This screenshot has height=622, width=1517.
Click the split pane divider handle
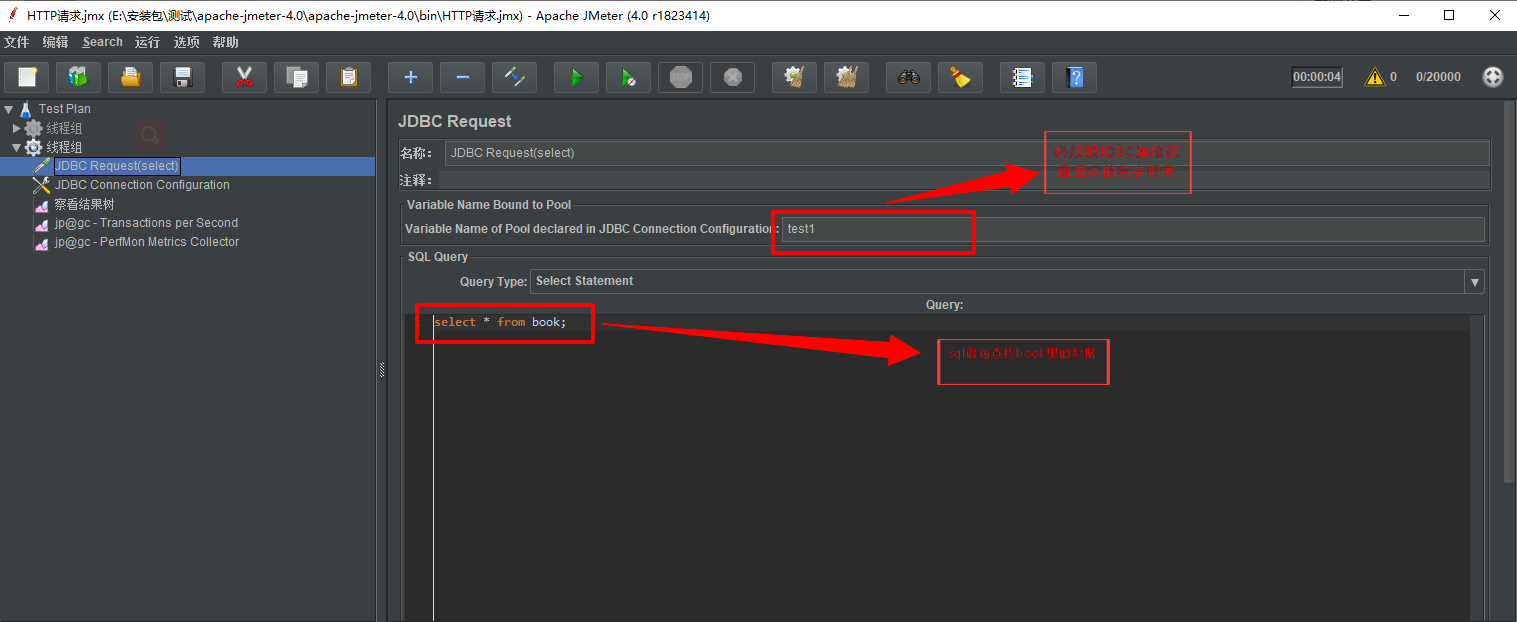[x=381, y=370]
